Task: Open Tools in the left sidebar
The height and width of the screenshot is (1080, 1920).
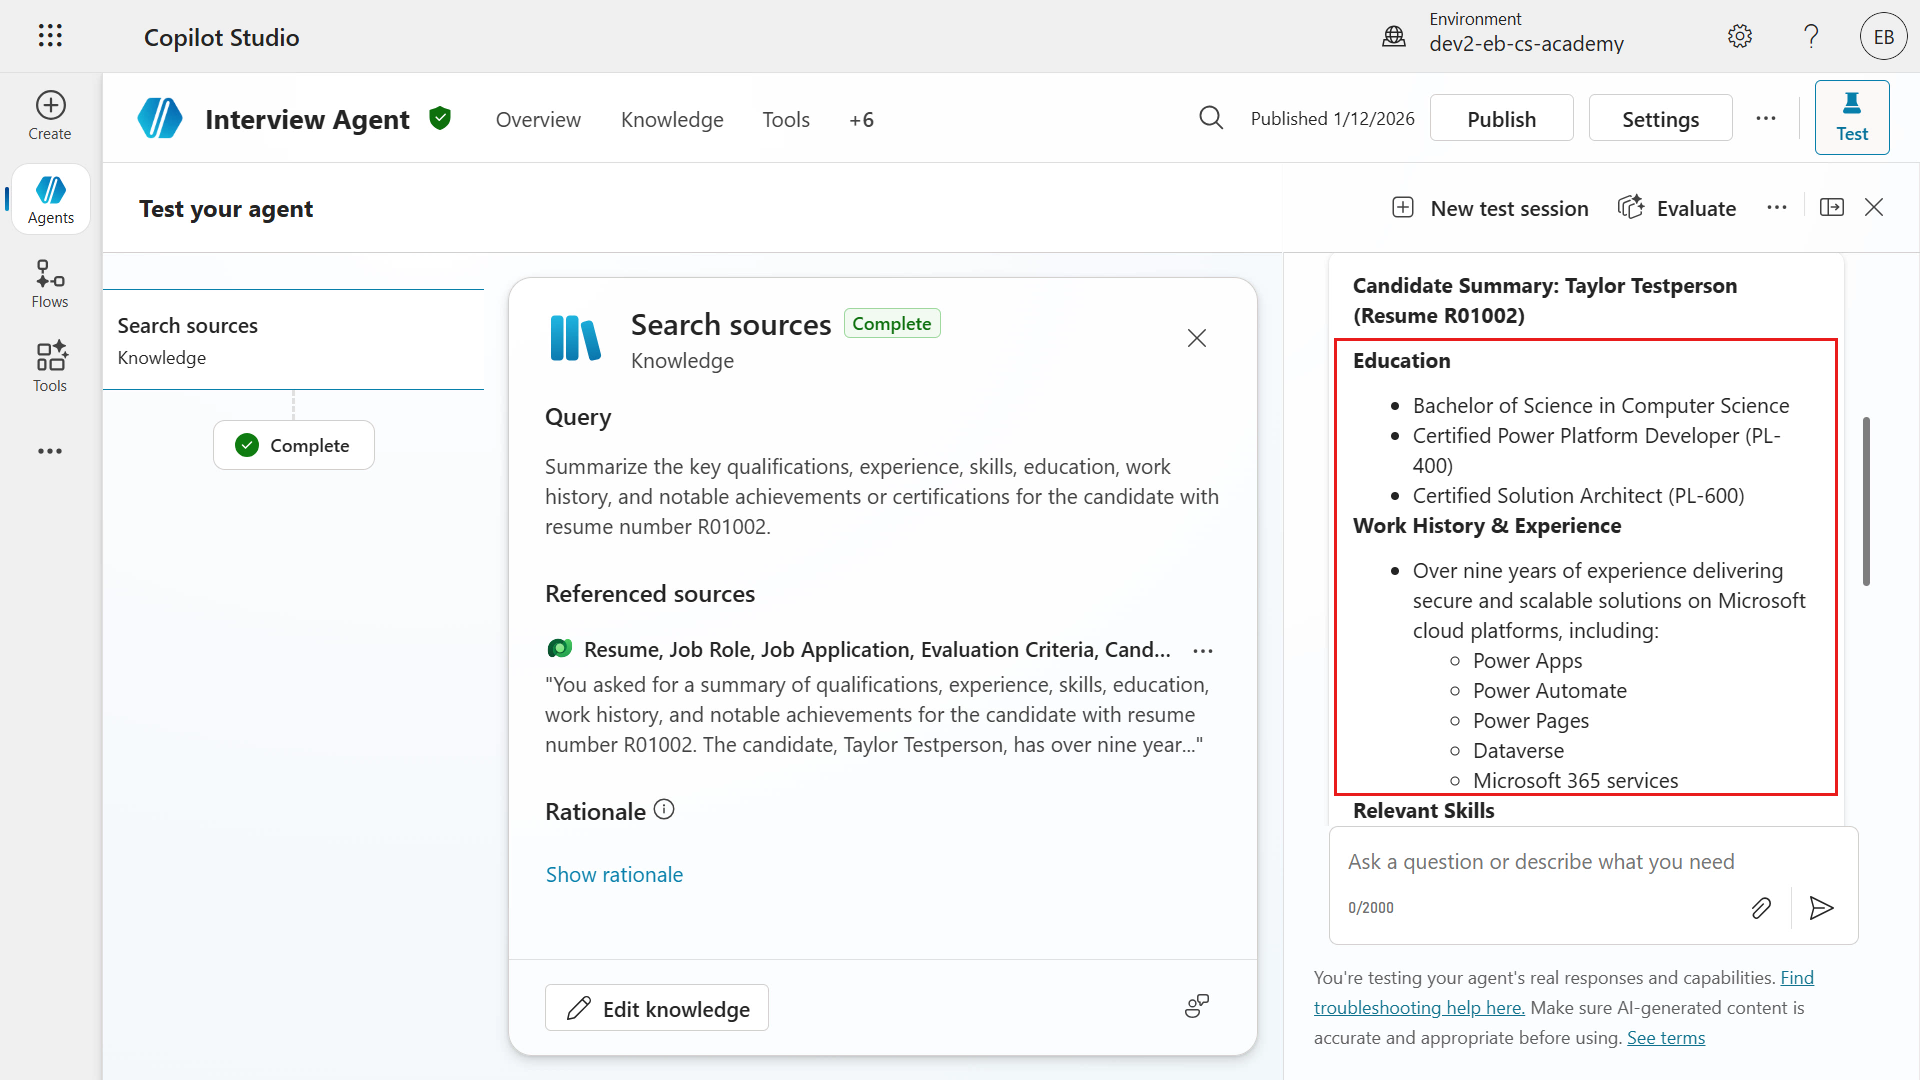Action: pos(50,367)
